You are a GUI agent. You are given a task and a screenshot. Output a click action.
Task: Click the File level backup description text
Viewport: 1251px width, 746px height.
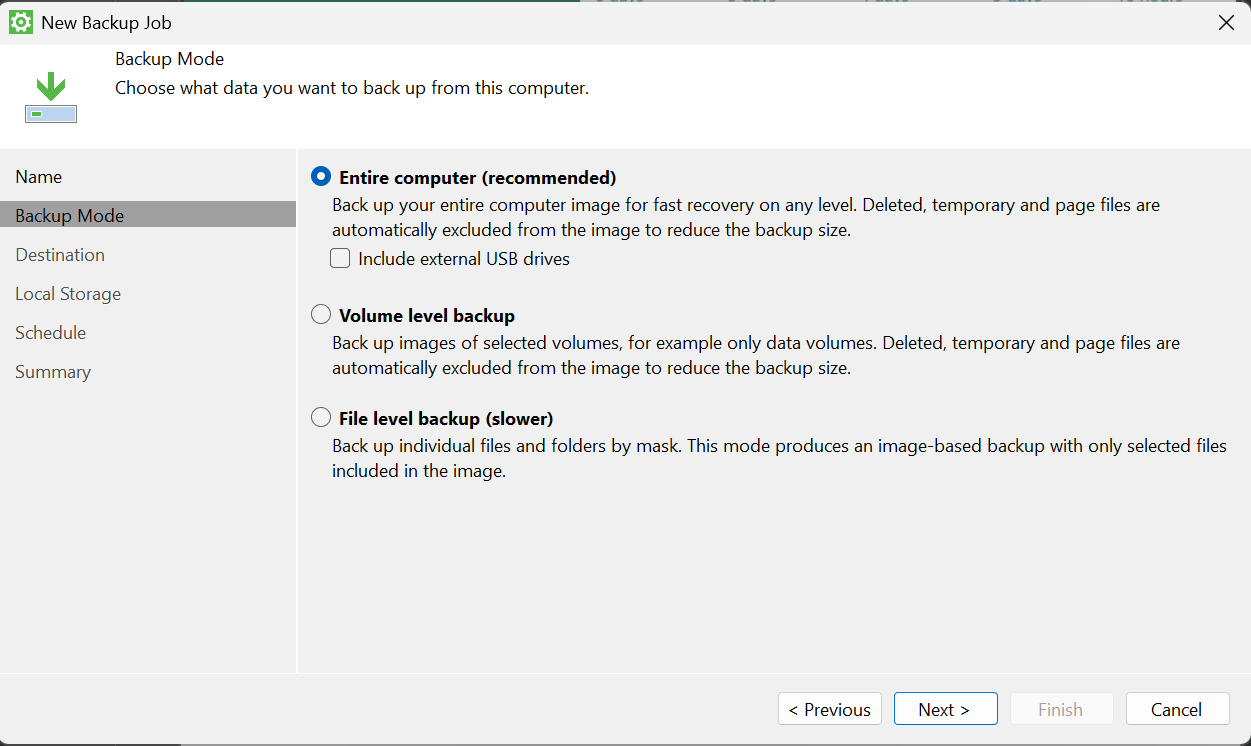tap(778, 458)
